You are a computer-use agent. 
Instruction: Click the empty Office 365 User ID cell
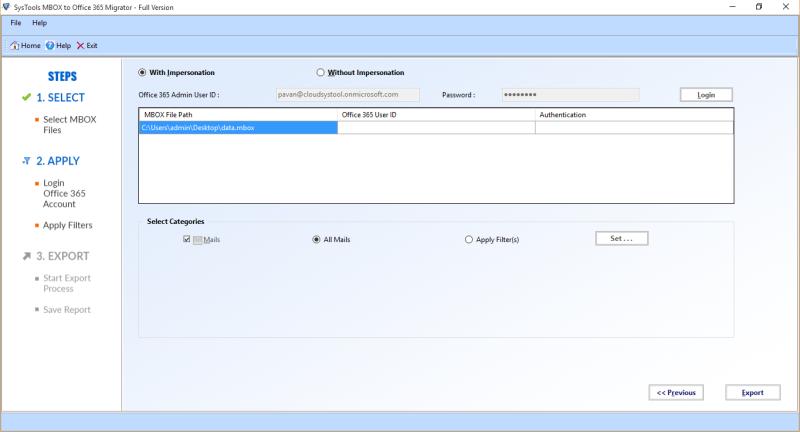(436, 128)
